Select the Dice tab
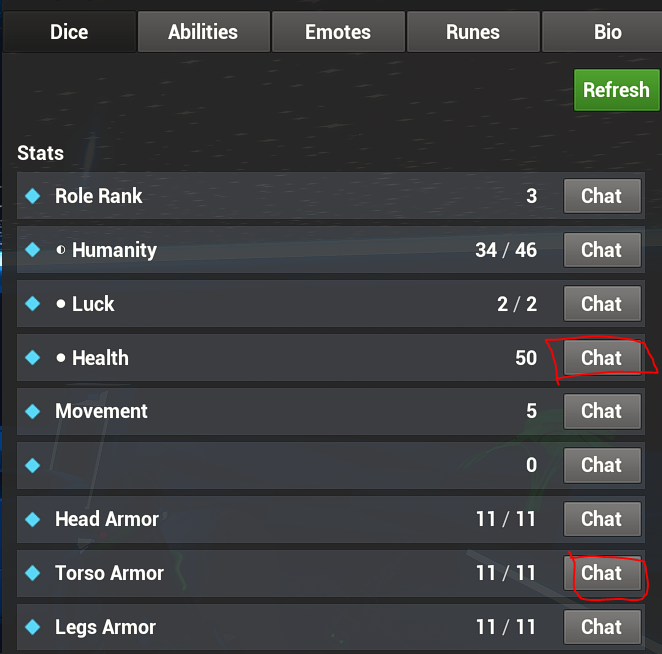Screen dimensions: 662x654 [x=69, y=32]
